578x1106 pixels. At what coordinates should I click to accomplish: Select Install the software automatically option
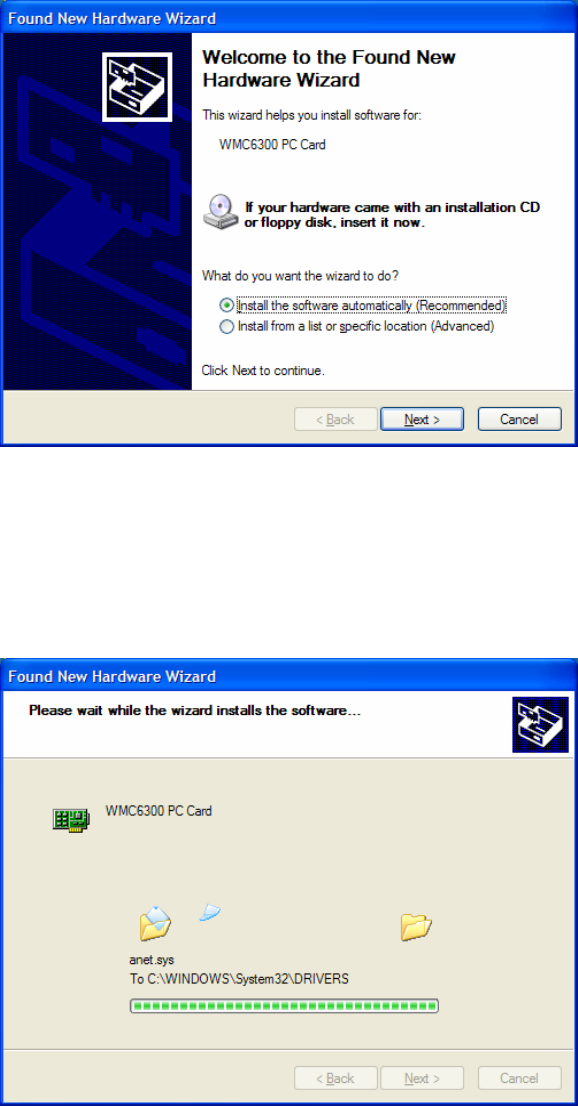[x=363, y=306]
